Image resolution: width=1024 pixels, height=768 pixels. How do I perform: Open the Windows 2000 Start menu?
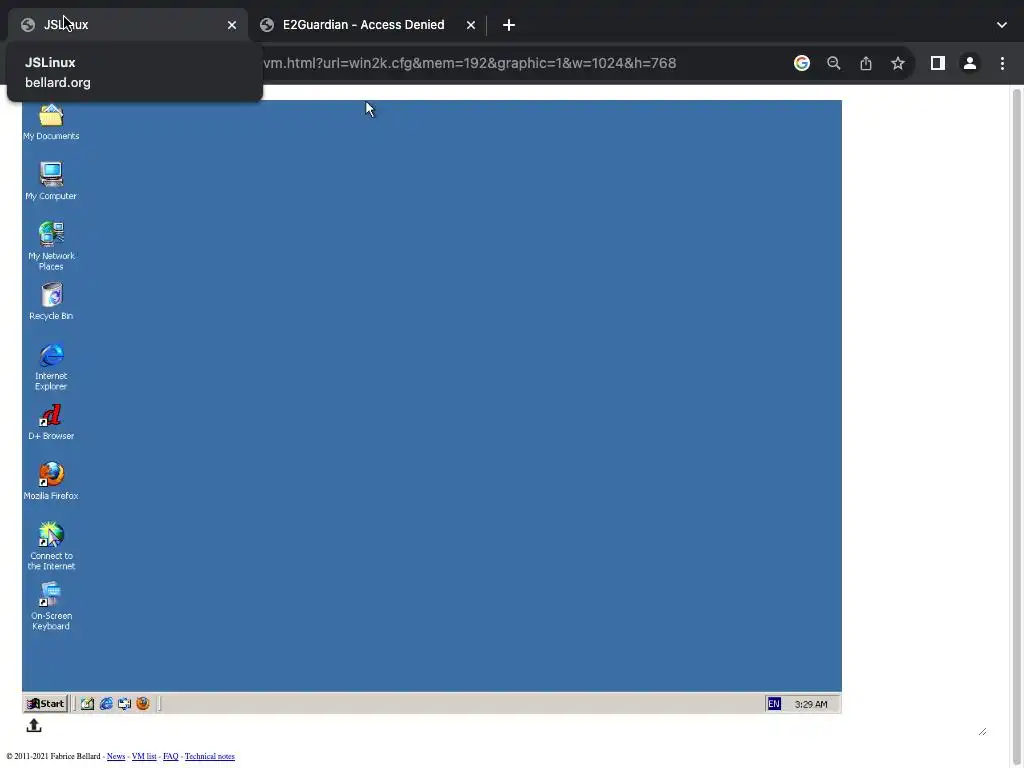point(46,703)
